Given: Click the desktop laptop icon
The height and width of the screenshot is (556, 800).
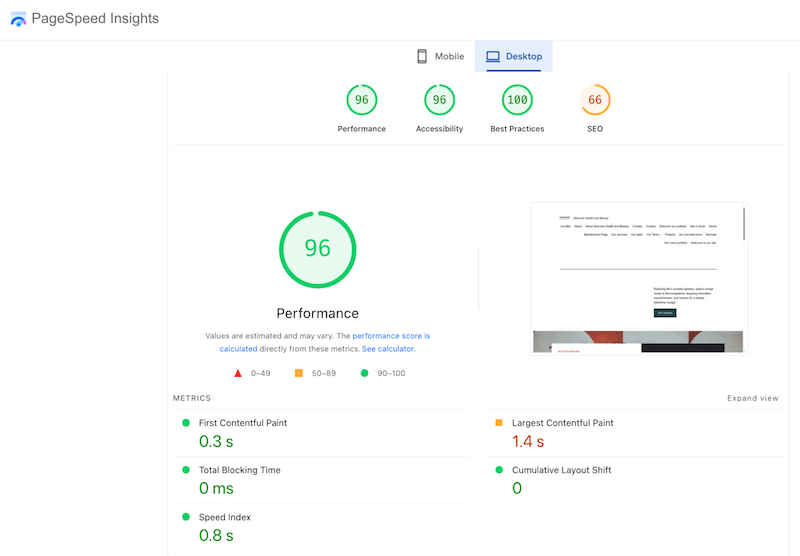Looking at the screenshot, I should (493, 56).
